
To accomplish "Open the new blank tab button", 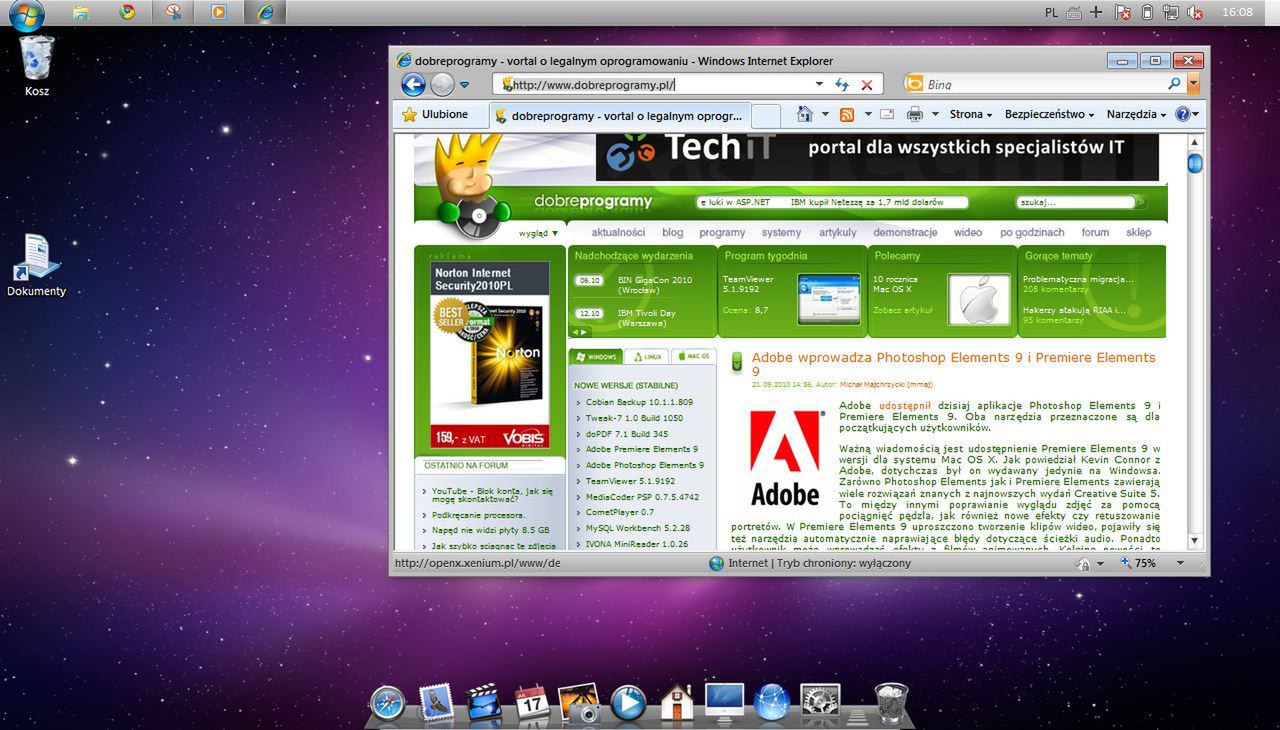I will 765,116.
